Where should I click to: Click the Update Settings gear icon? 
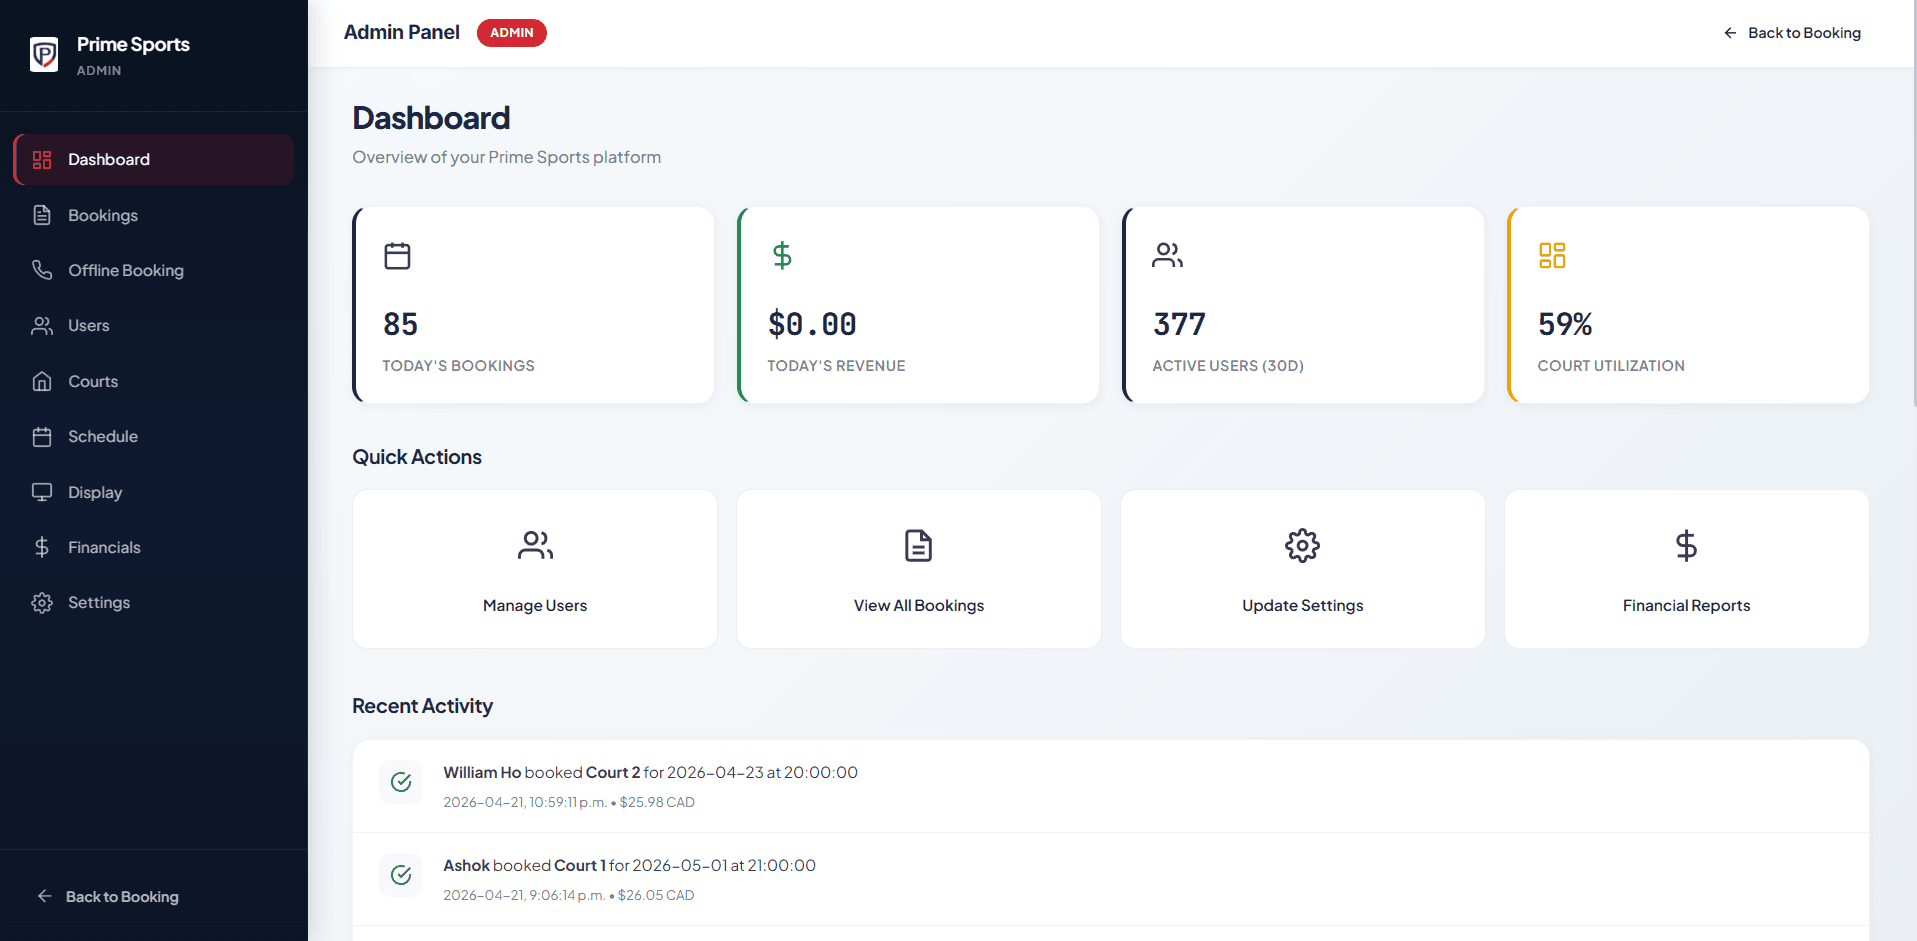(1302, 546)
